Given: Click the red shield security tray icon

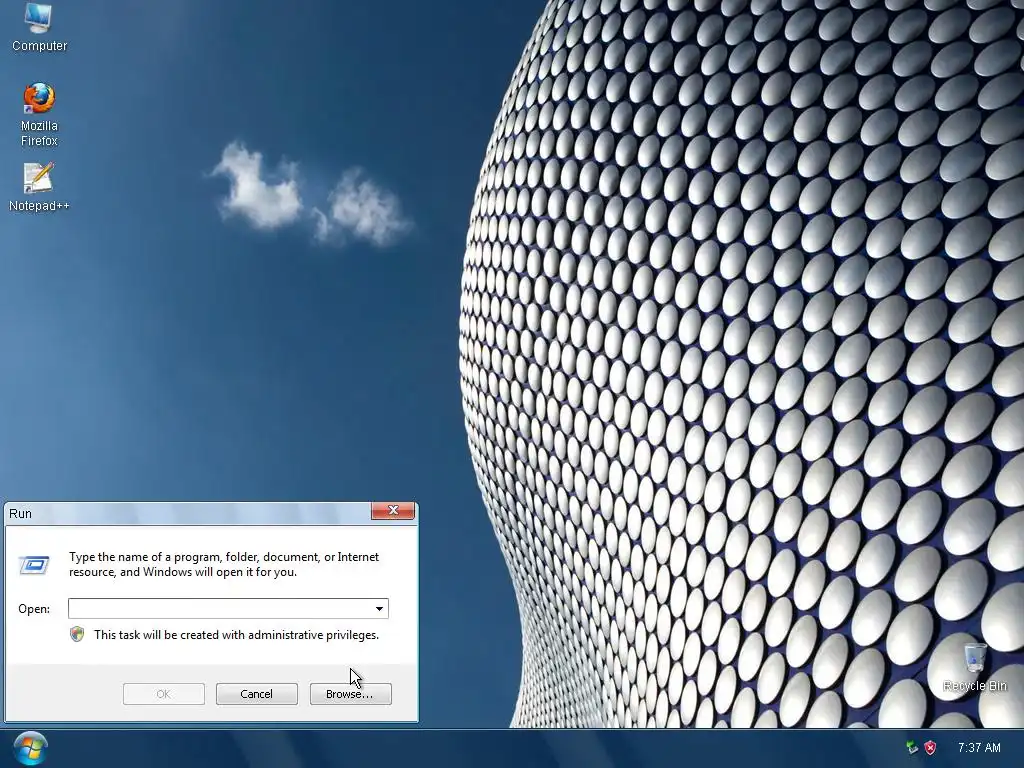Looking at the screenshot, I should [x=931, y=748].
